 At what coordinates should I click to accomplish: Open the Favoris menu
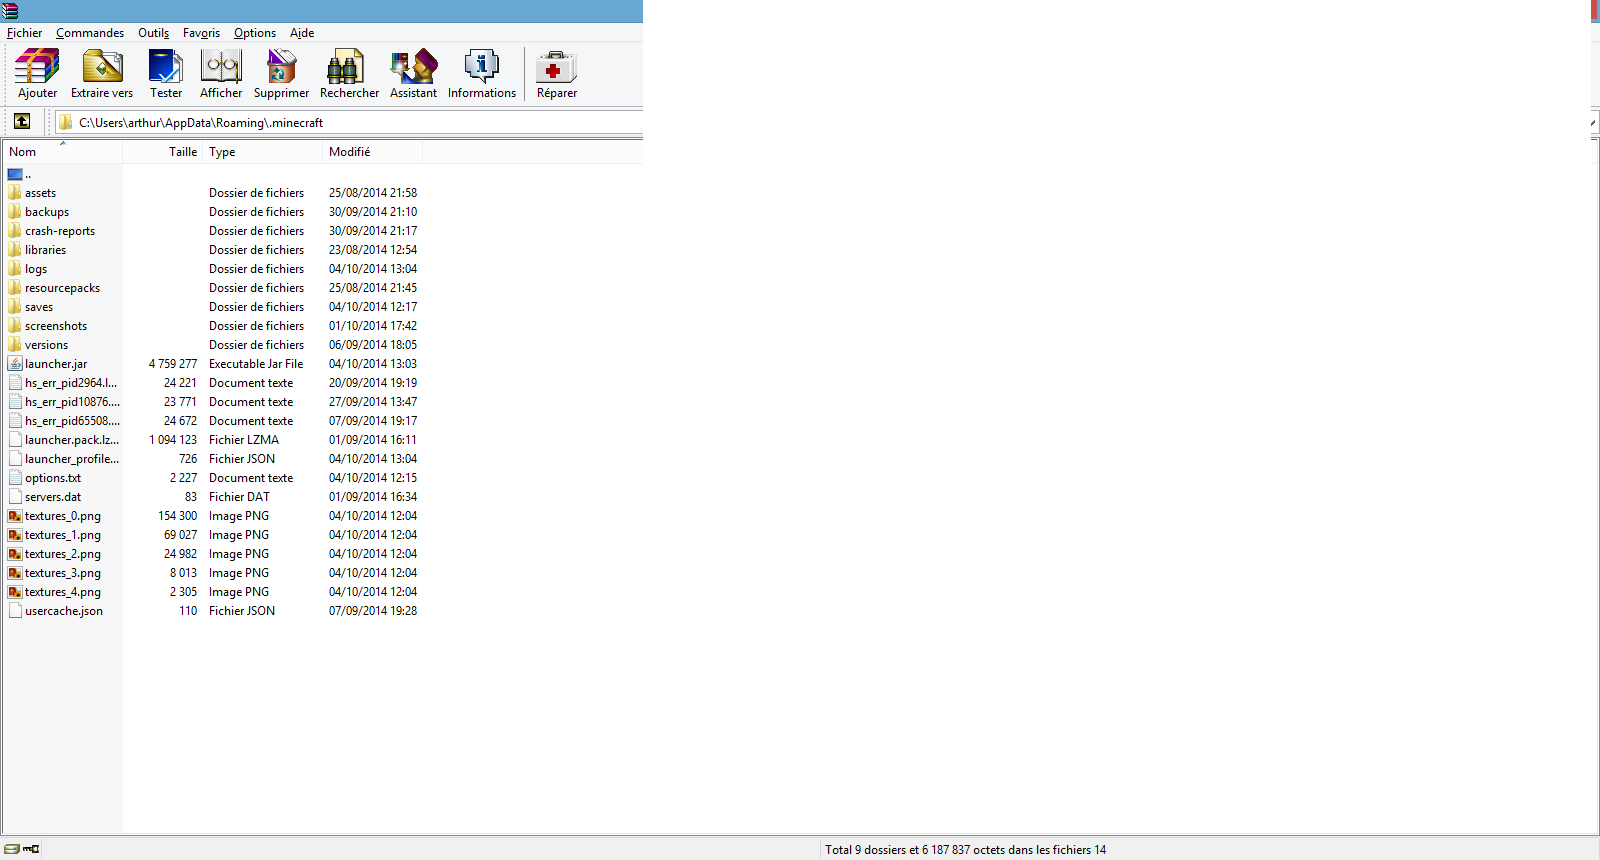(201, 33)
